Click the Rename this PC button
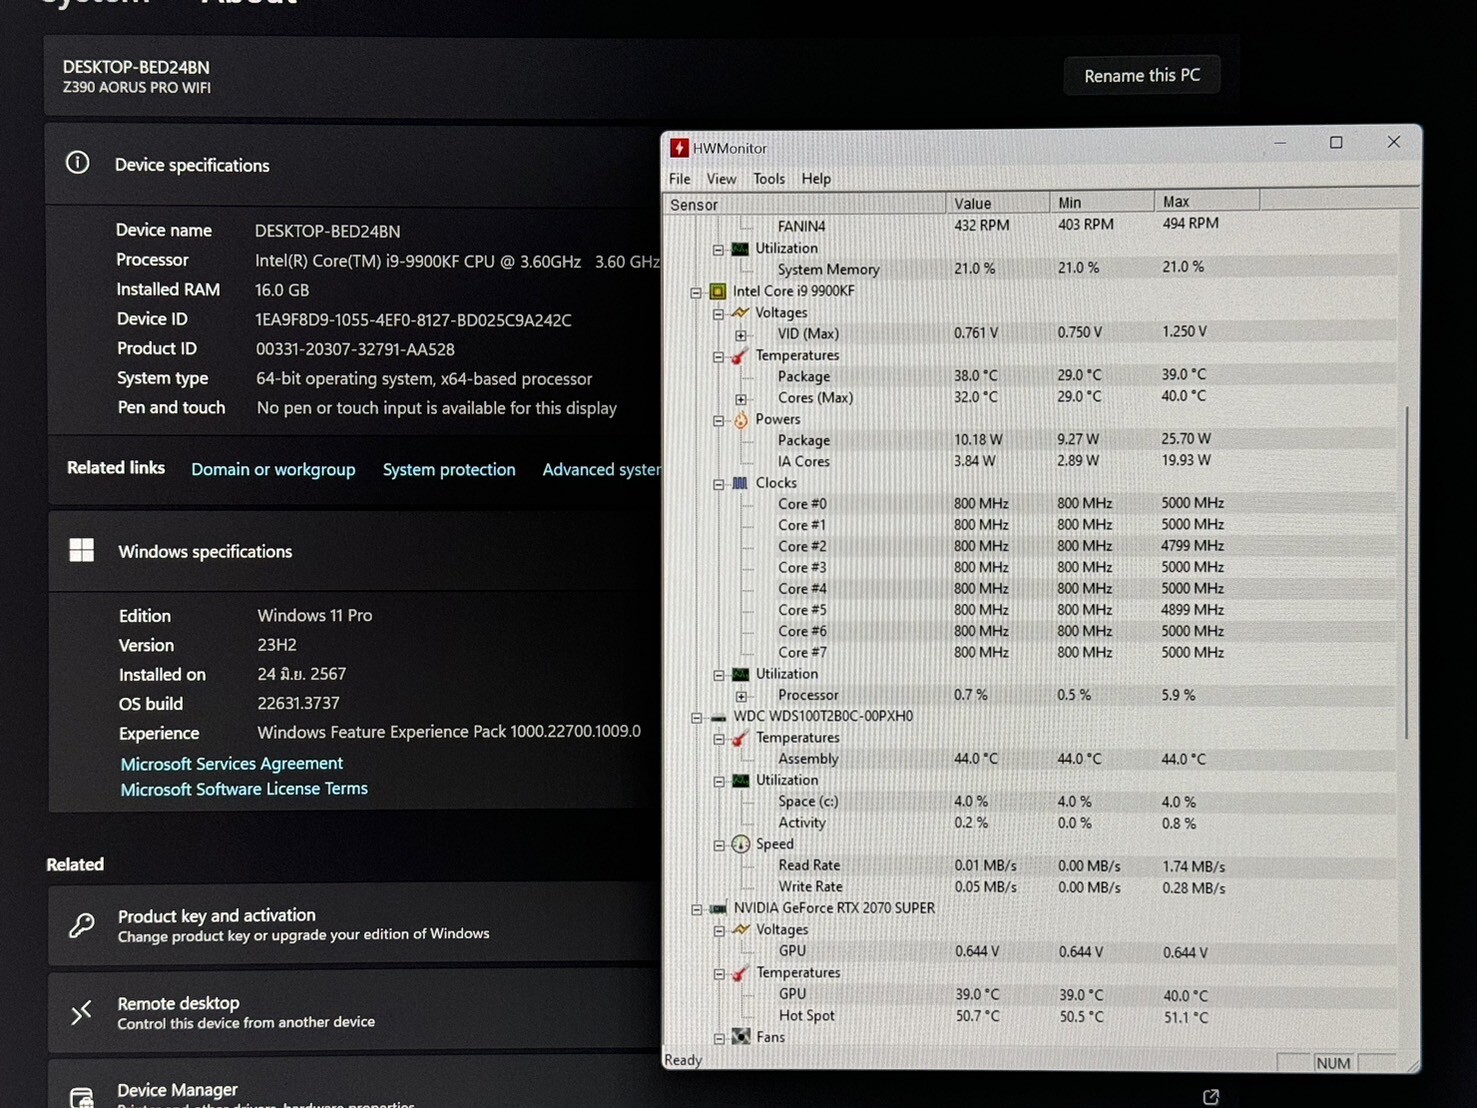Screen dimensions: 1477x1108 pos(1142,76)
